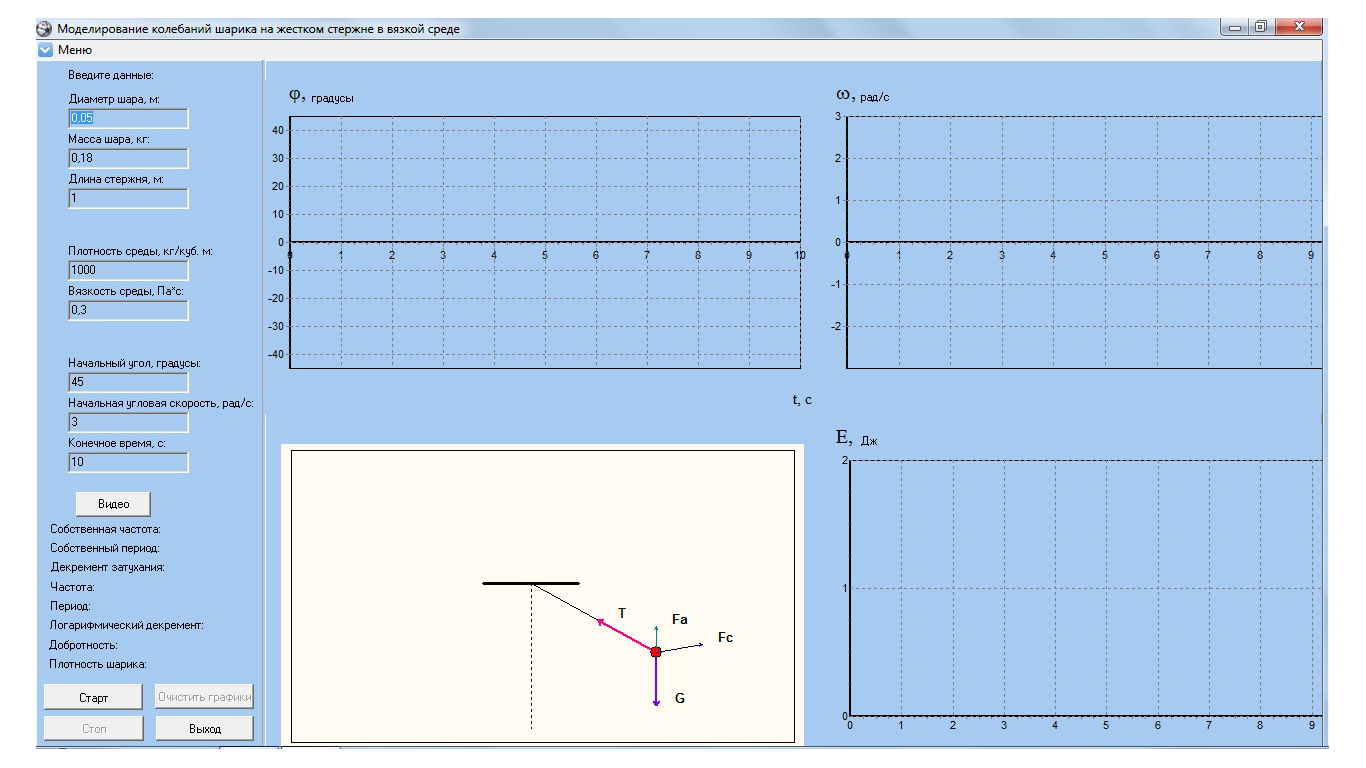
Task: Click the Плотность среды input field
Action: coord(128,270)
